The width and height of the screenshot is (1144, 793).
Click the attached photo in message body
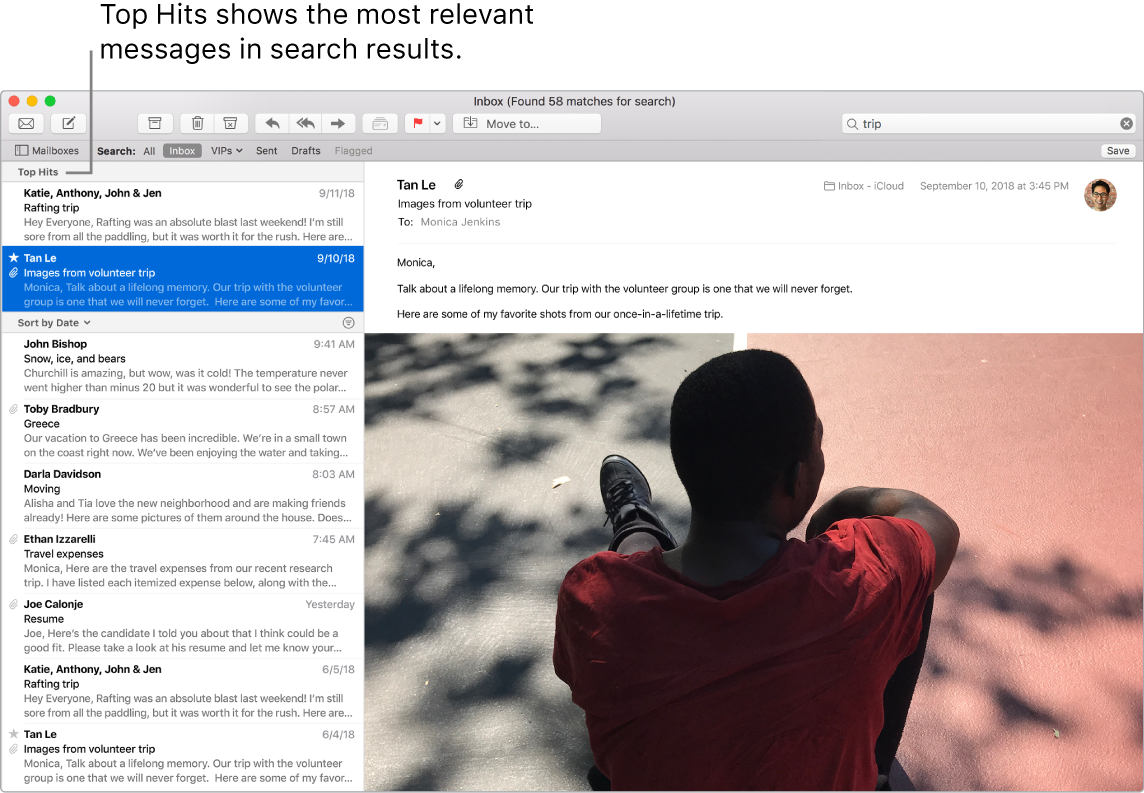tap(754, 562)
